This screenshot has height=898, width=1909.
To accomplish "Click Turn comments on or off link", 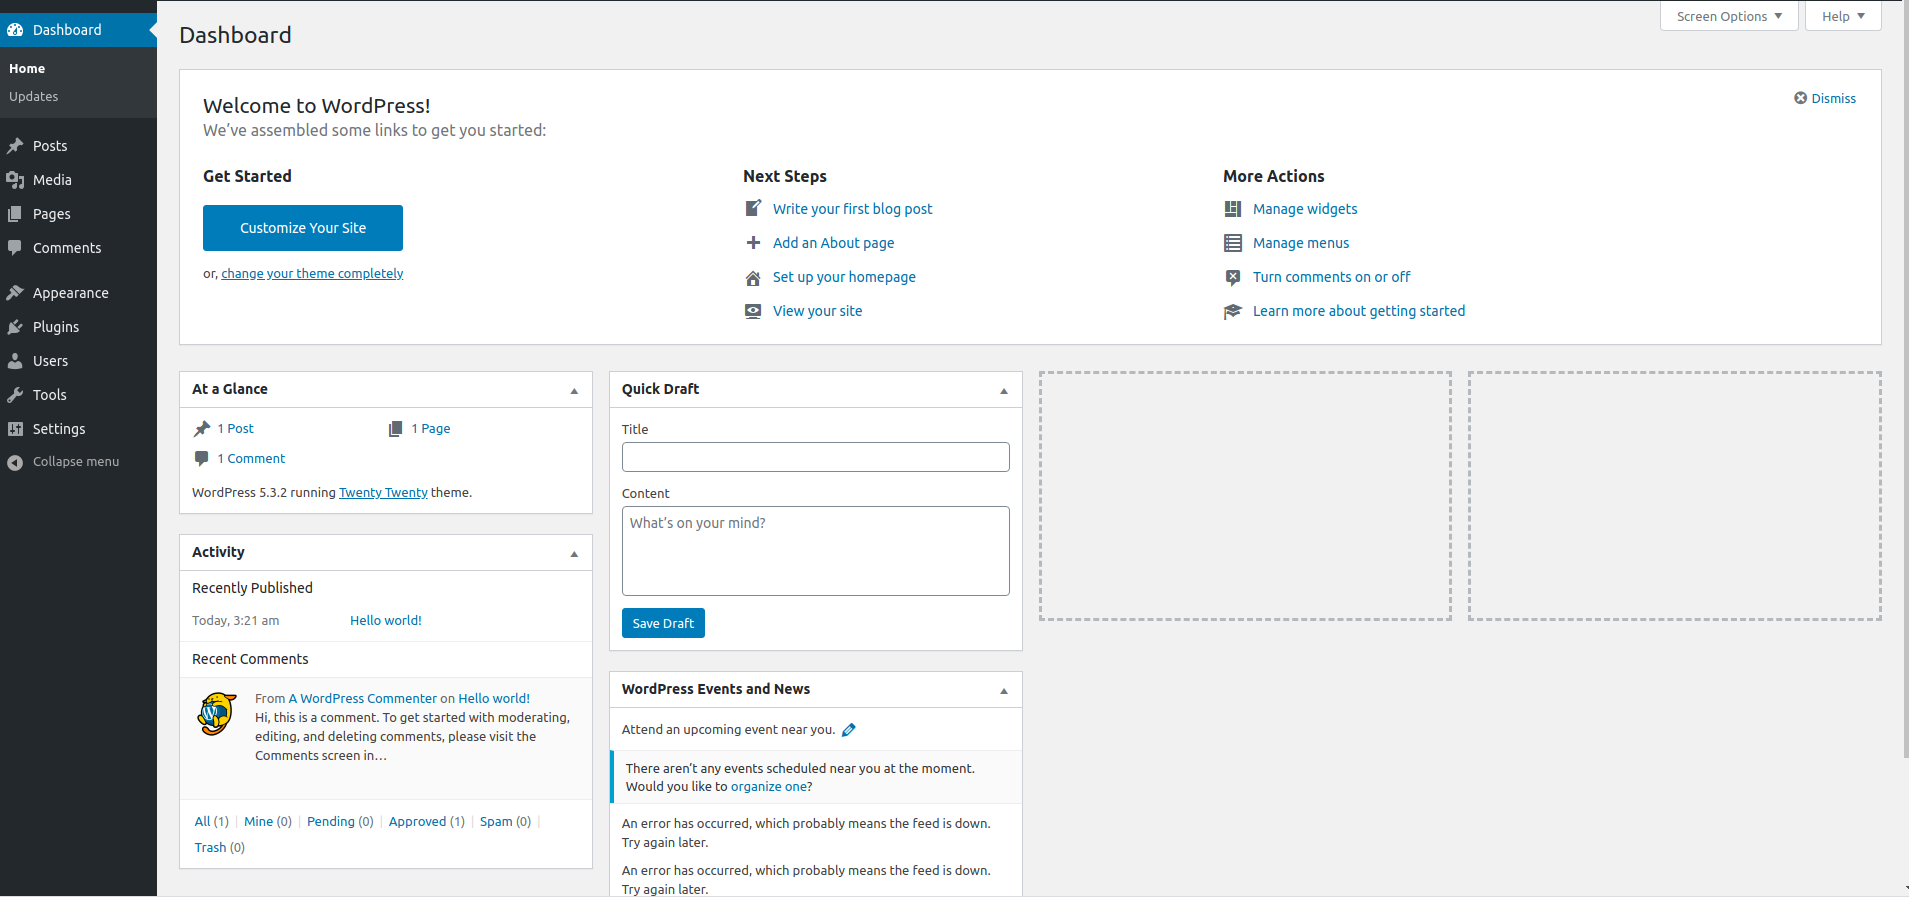I will pos(1332,277).
